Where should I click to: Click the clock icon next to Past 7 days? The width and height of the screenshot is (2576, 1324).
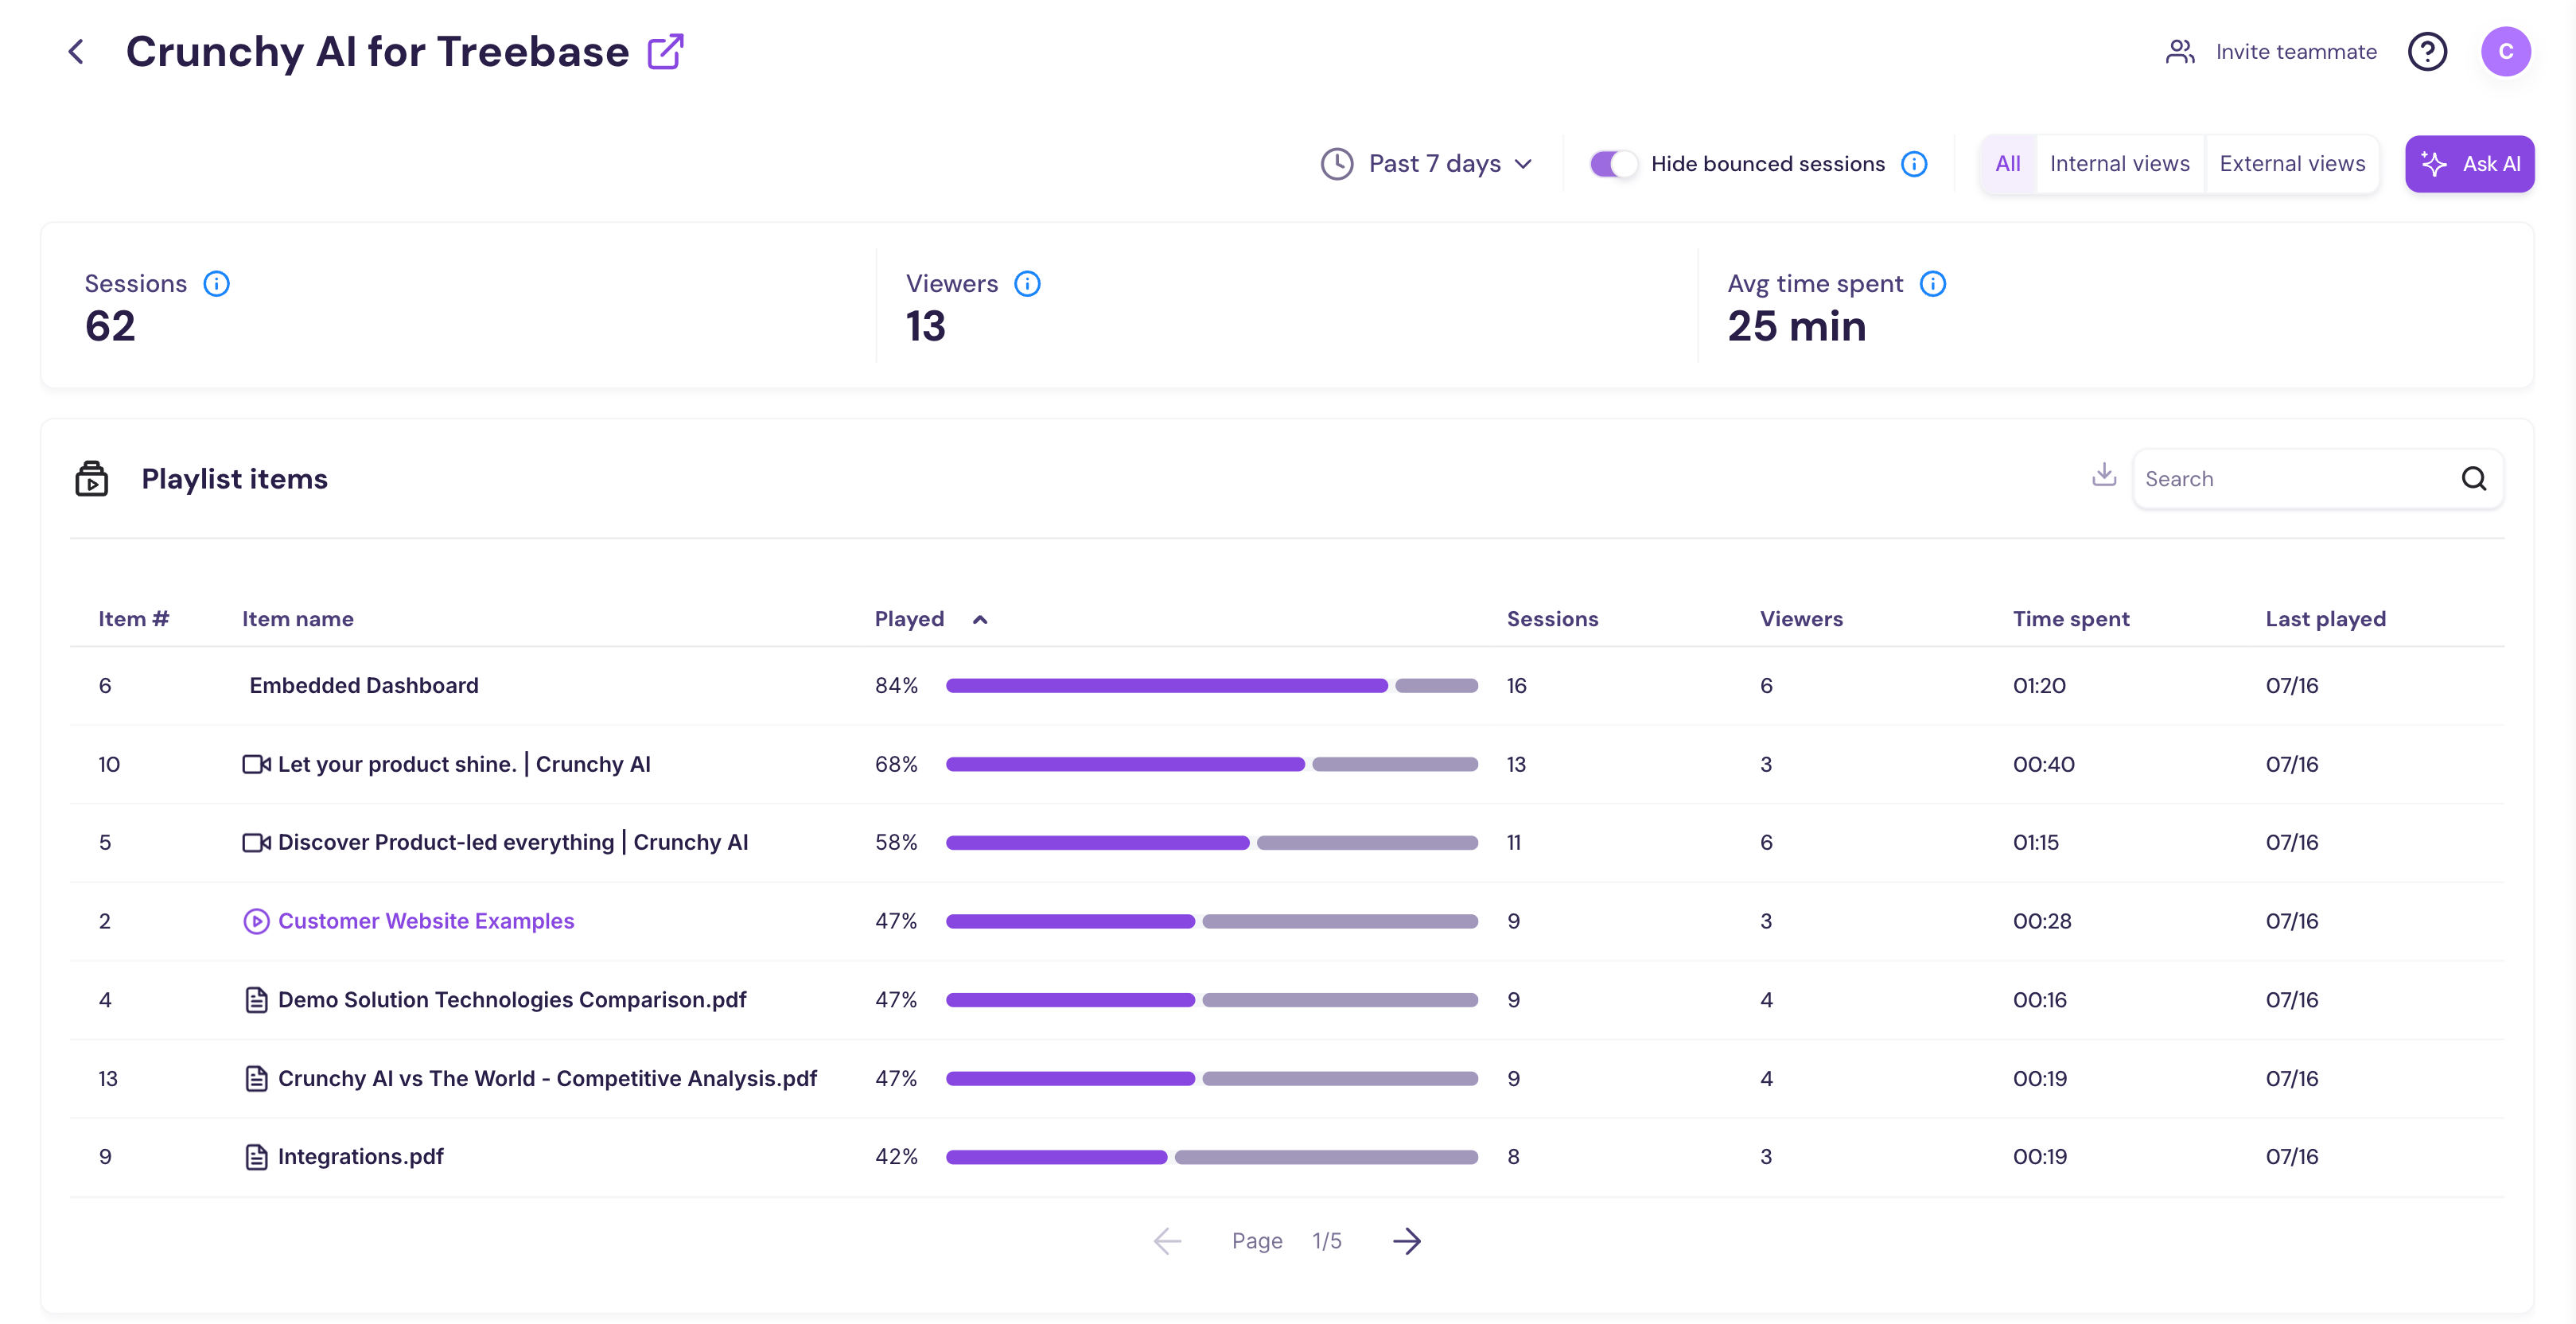(x=1337, y=164)
